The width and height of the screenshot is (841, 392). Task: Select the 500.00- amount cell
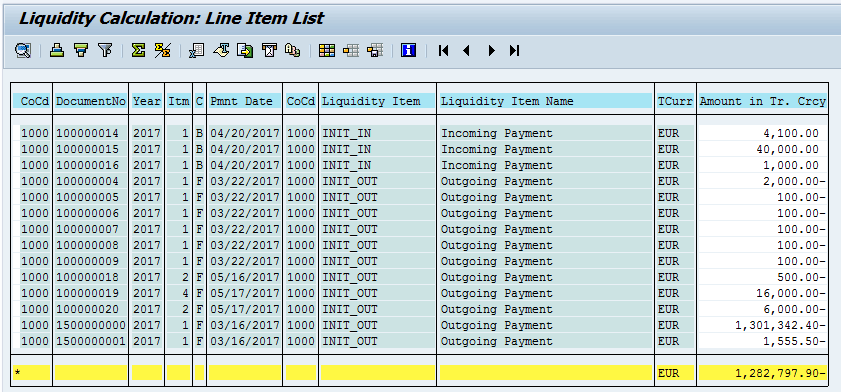click(762, 277)
